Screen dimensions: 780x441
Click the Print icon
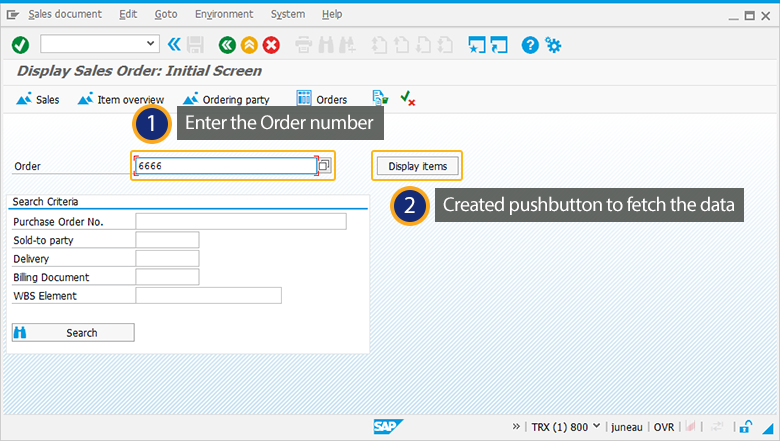point(303,45)
